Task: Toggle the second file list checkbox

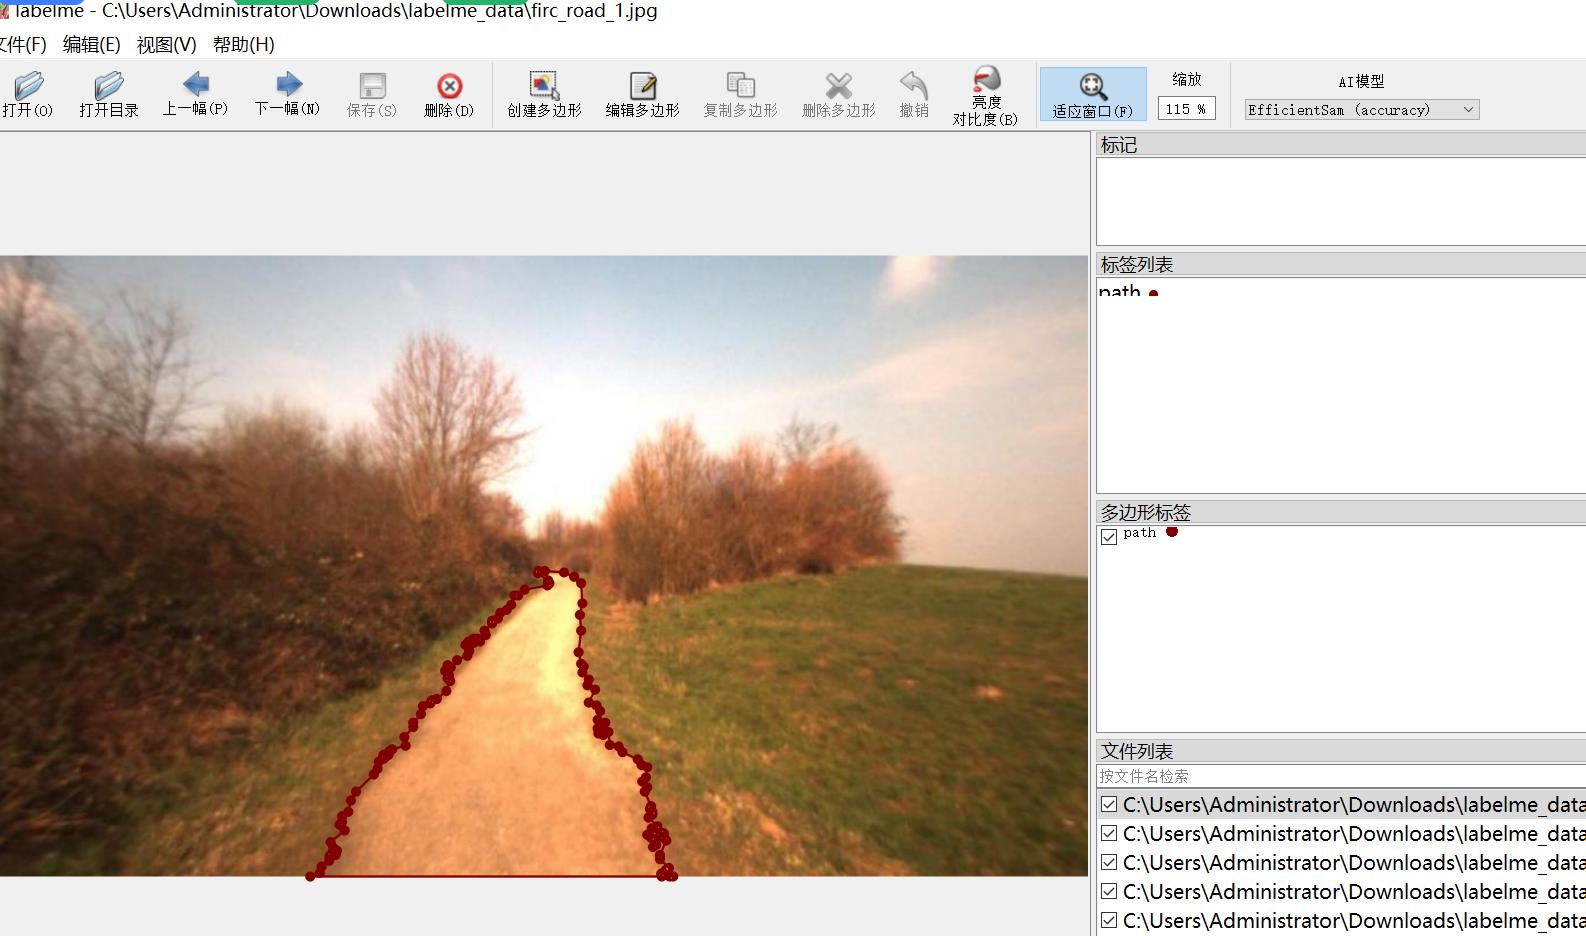Action: tap(1109, 834)
